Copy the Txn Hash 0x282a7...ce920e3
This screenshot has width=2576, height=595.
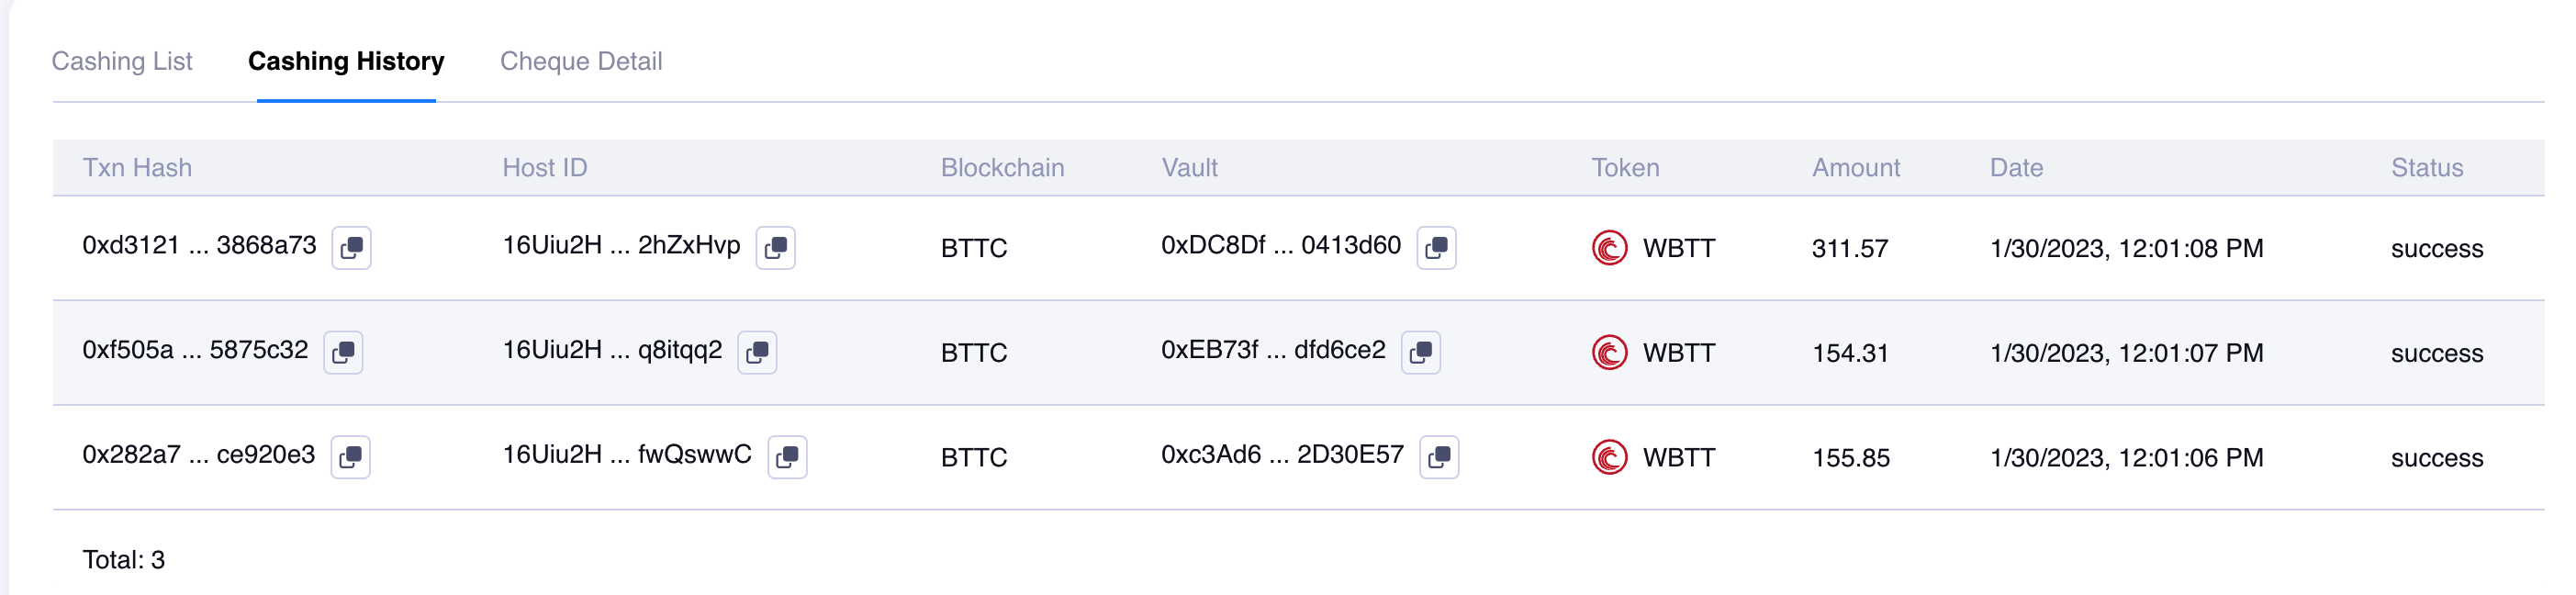(352, 457)
